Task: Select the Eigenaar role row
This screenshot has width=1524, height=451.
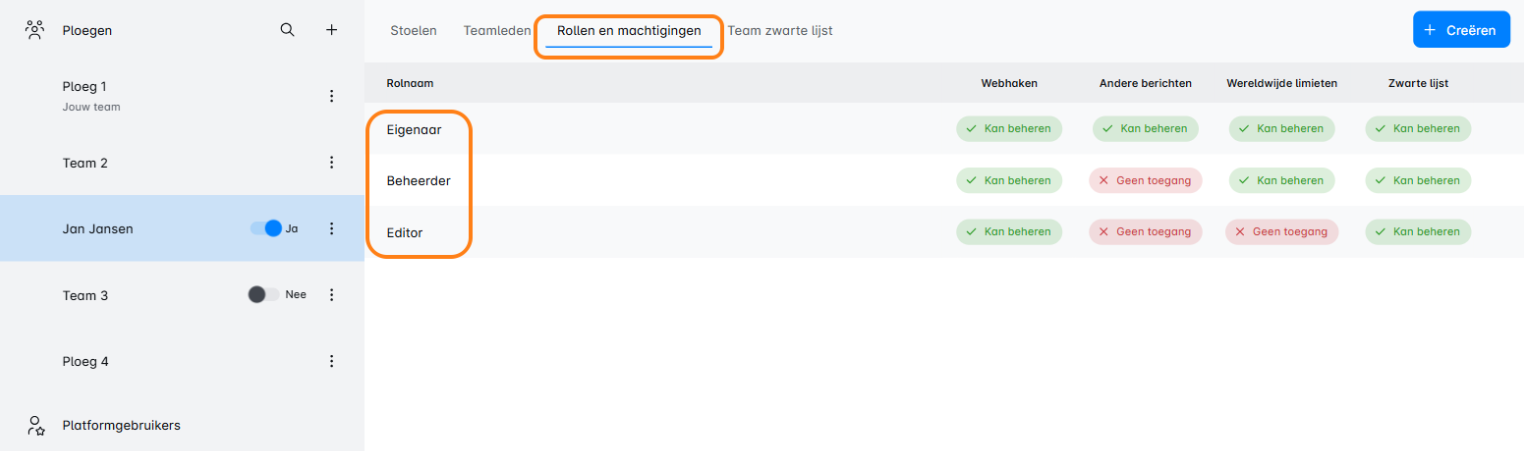Action: pos(414,129)
